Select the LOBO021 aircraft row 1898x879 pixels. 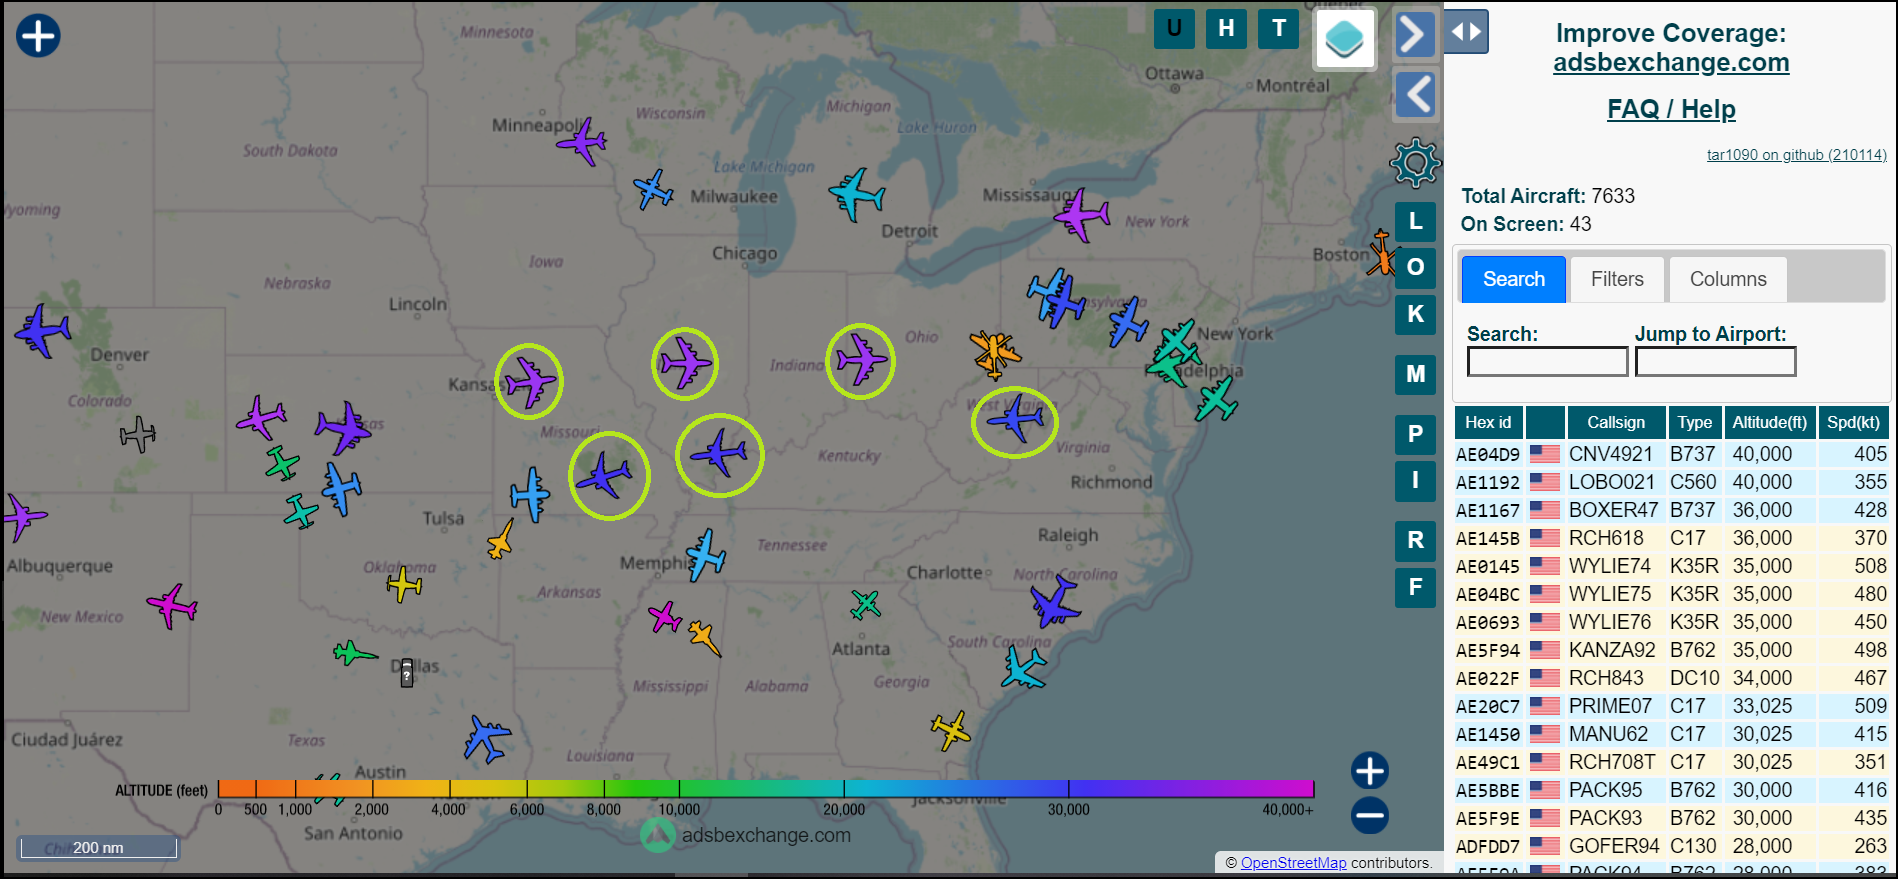click(1671, 482)
